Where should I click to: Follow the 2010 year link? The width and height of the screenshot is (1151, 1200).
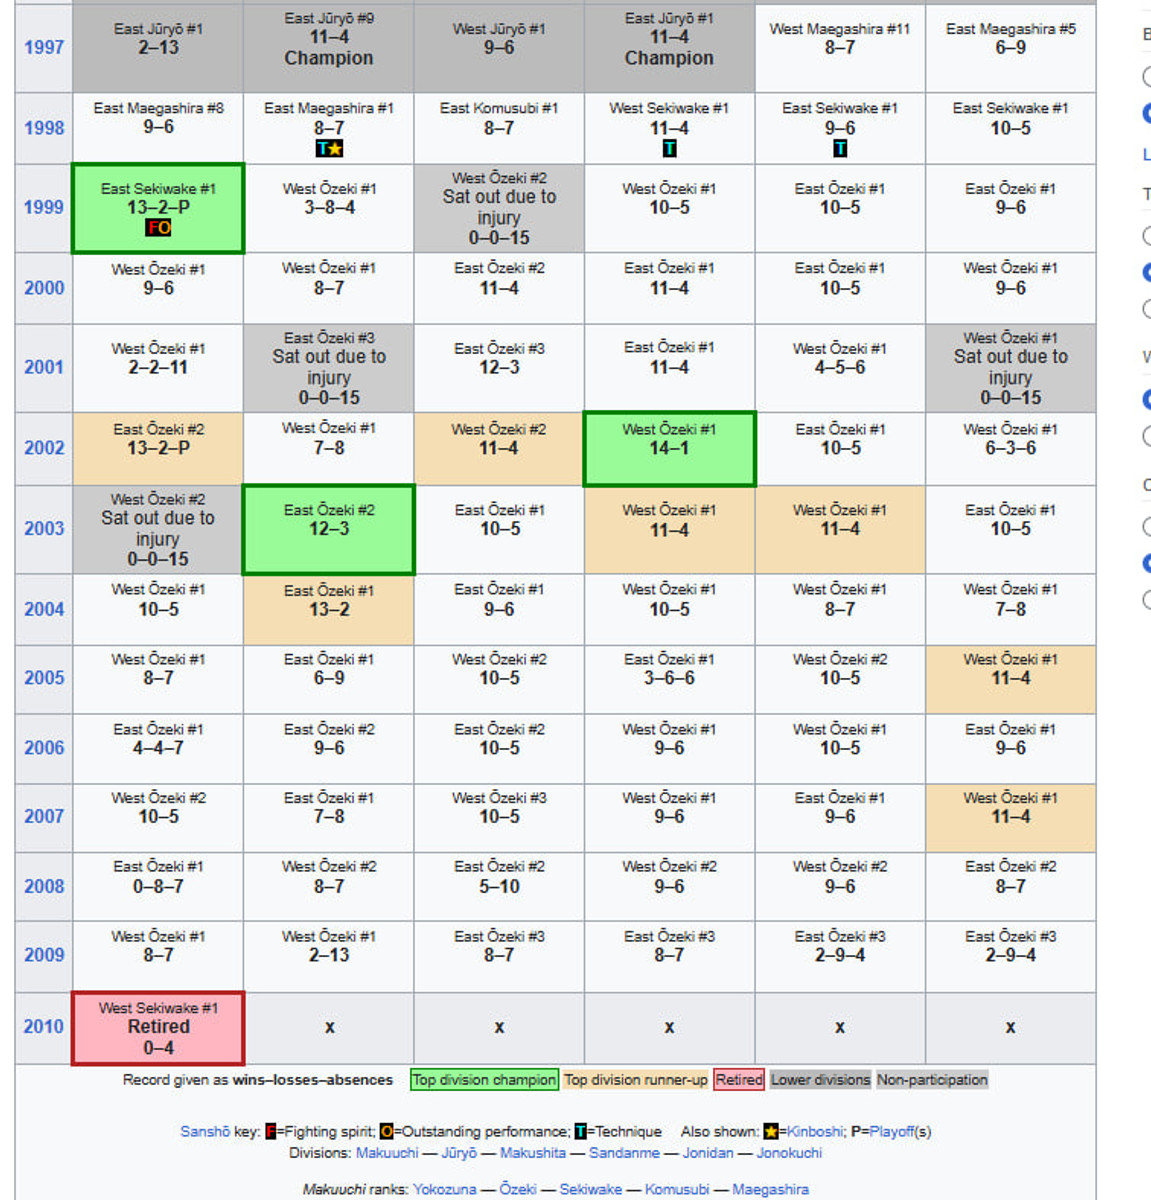click(44, 1026)
